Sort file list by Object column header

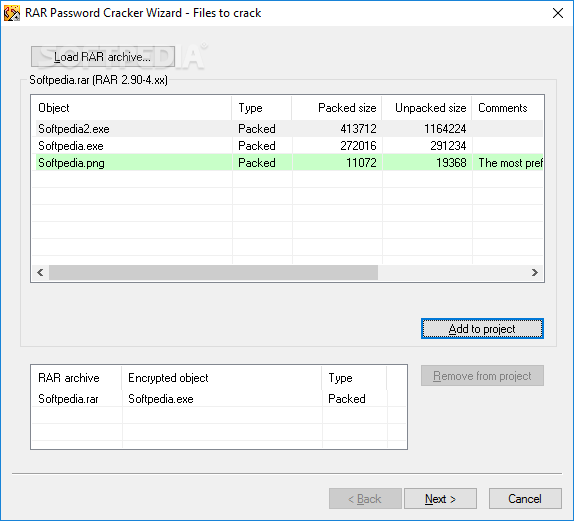pyautogui.click(x=131, y=108)
